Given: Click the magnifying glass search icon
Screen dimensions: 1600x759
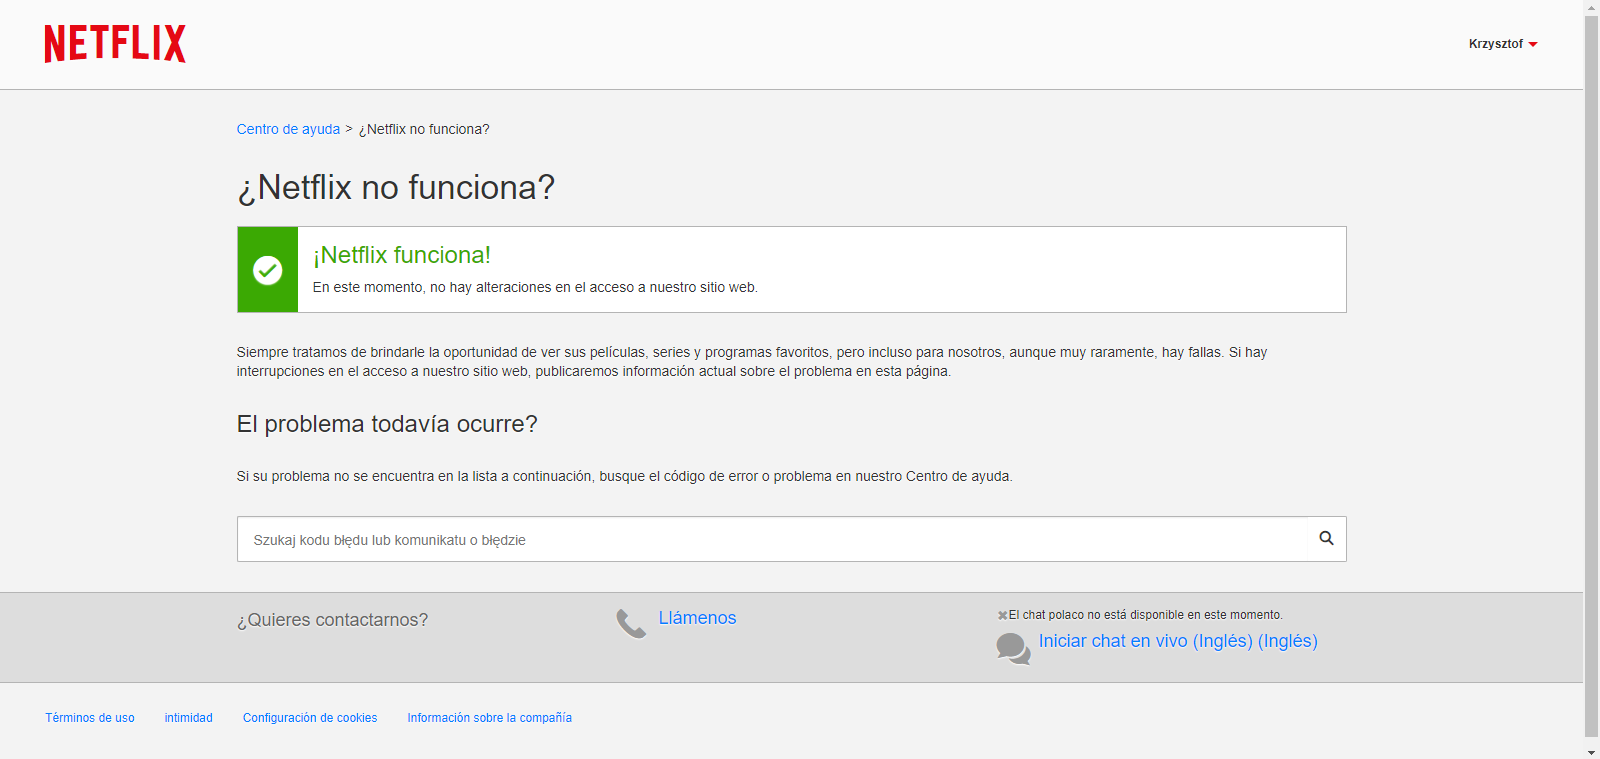Looking at the screenshot, I should click(x=1326, y=538).
